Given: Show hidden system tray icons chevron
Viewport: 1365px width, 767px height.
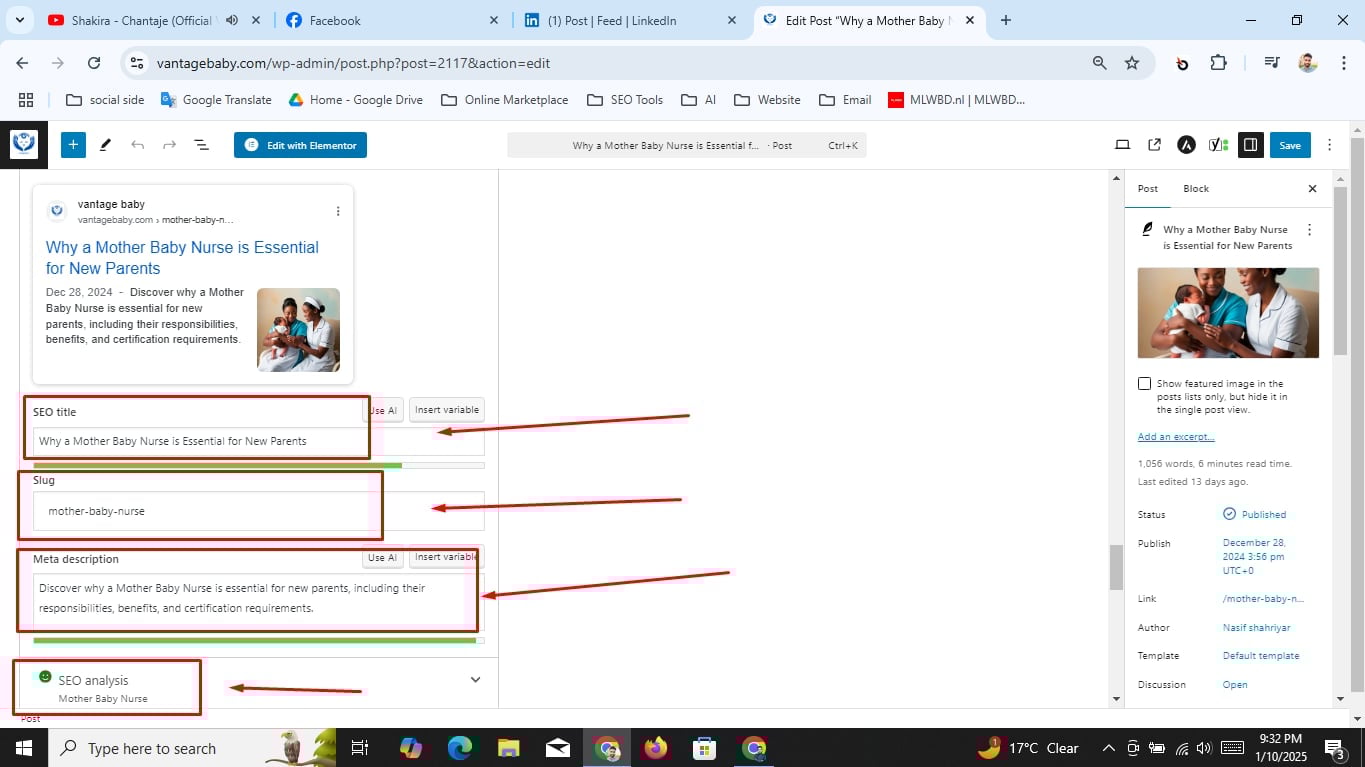Looking at the screenshot, I should (1108, 748).
